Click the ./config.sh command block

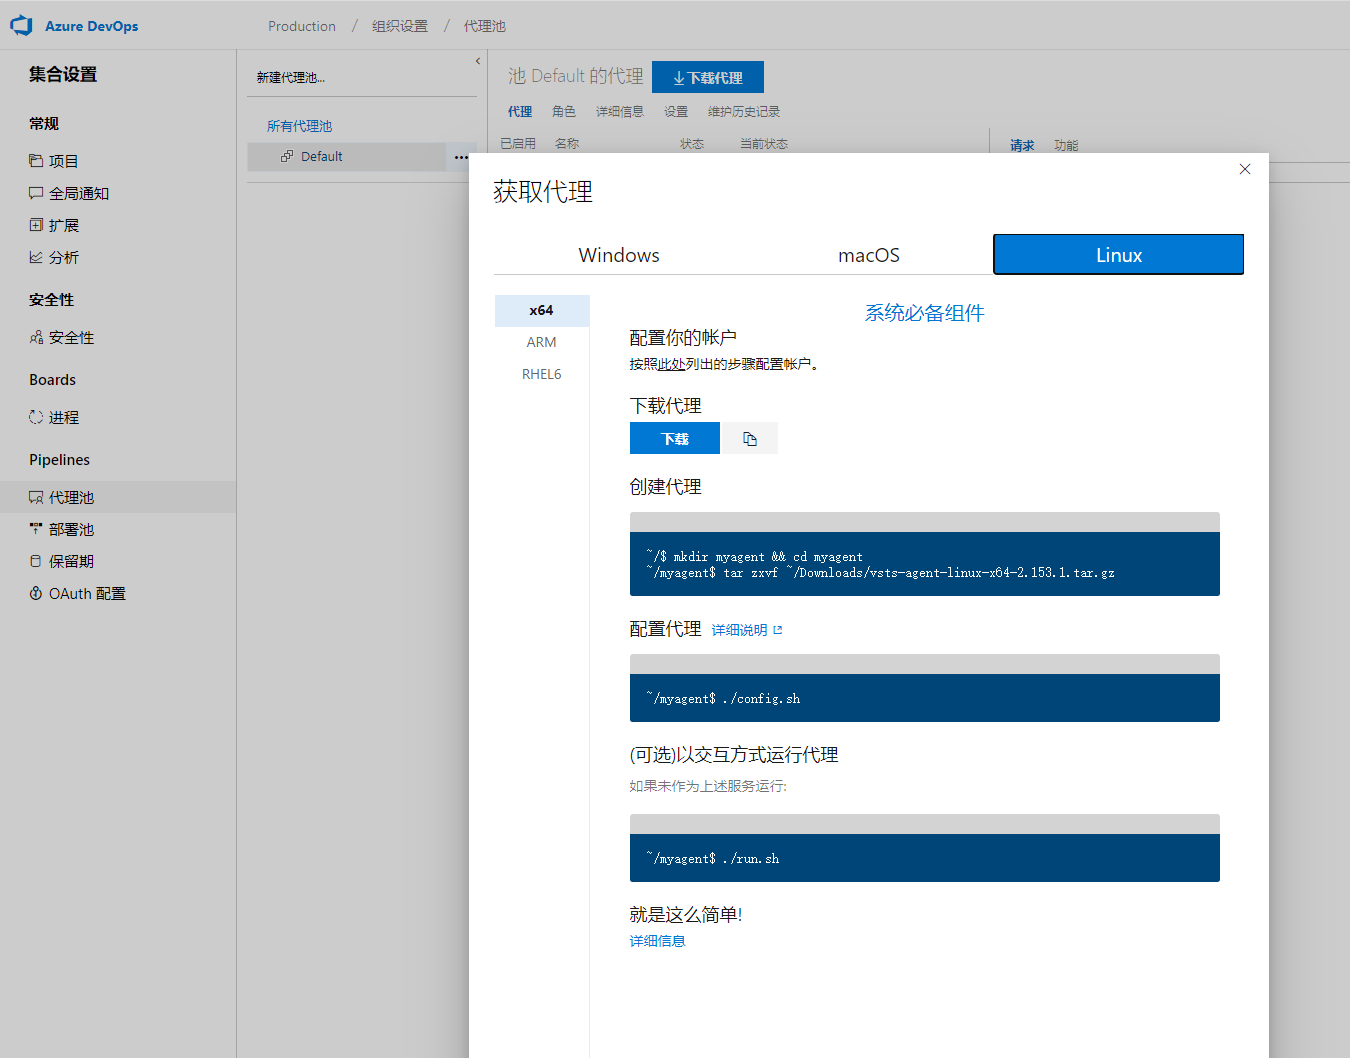click(925, 698)
